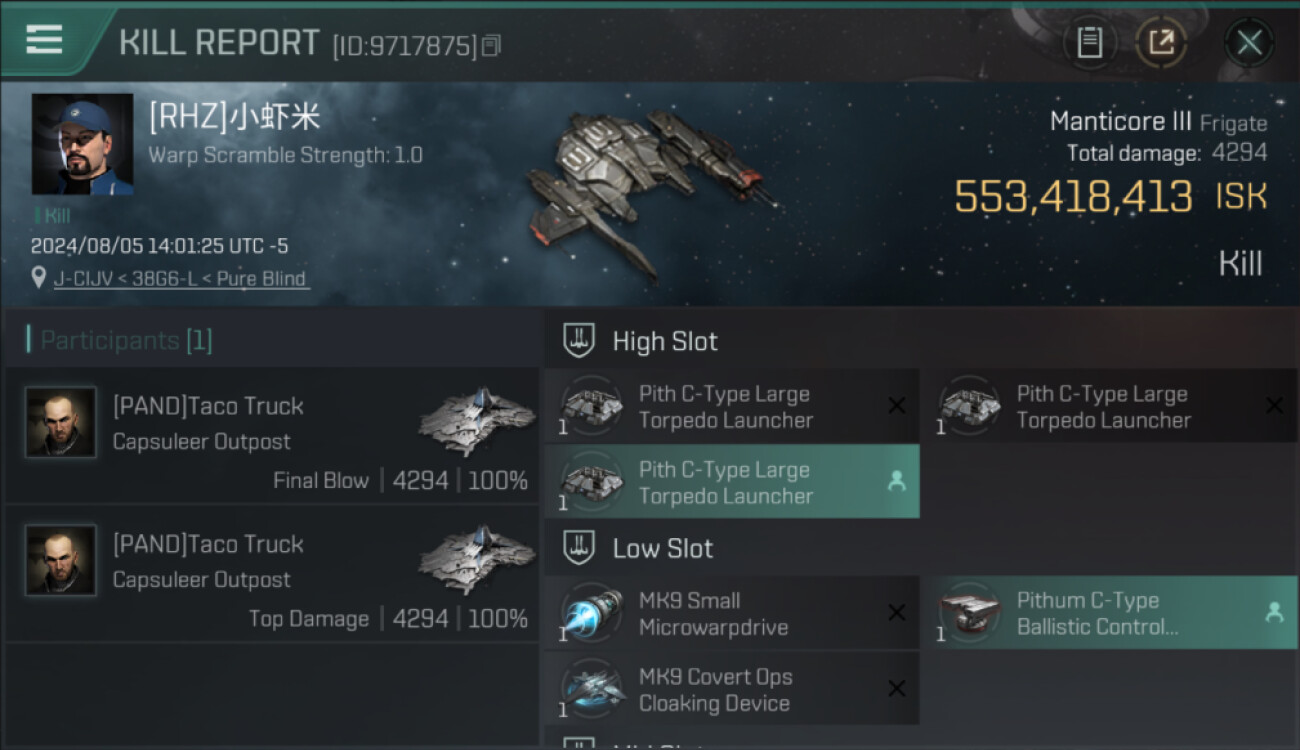1300x750 pixels.
Task: Click the person icon on Pithum Ballistic Control
Action: pos(1274,613)
